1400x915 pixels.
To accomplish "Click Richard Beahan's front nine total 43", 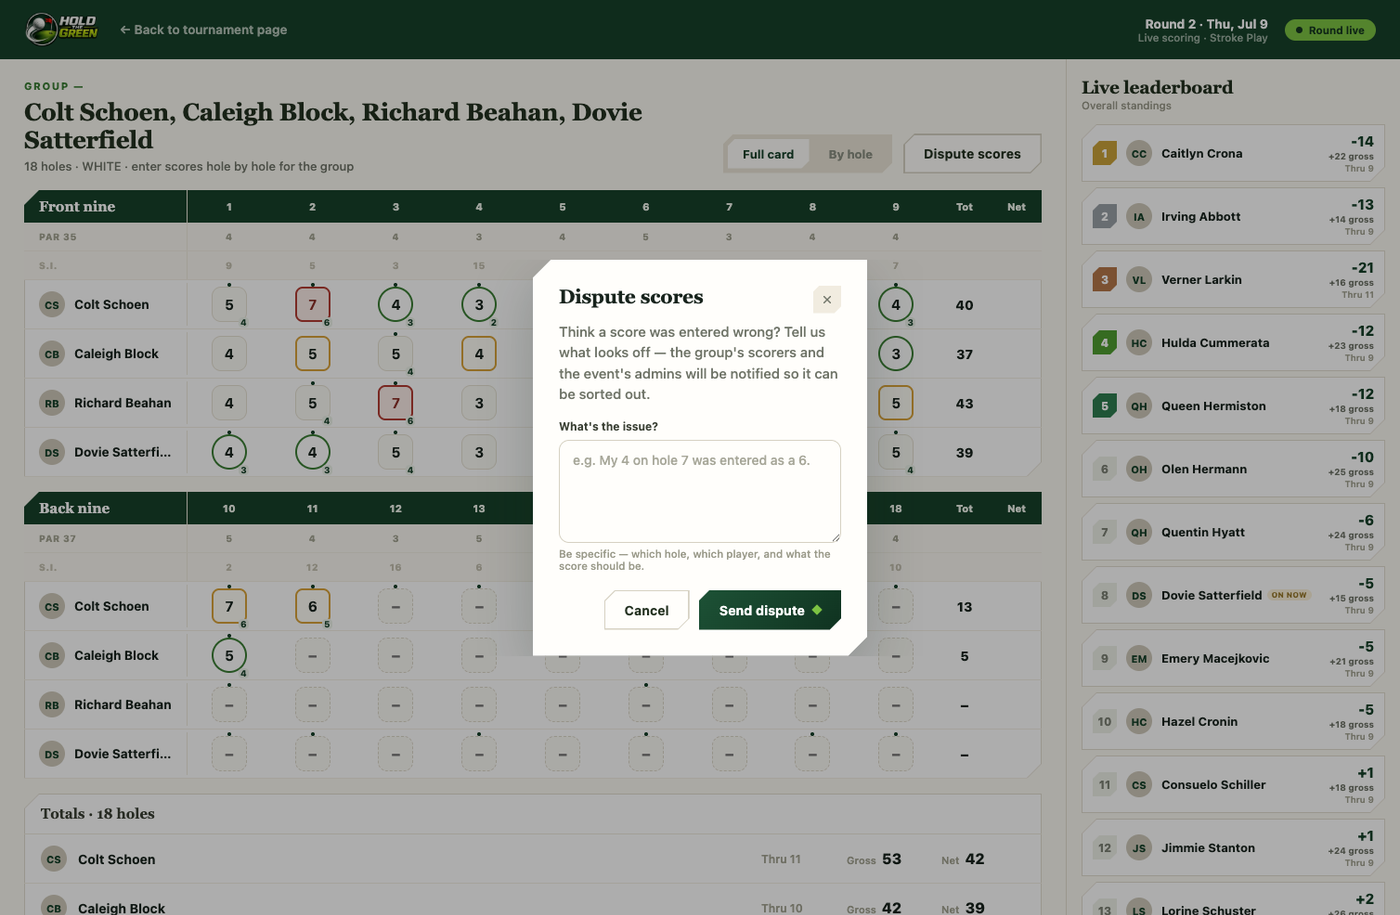I will click(964, 403).
